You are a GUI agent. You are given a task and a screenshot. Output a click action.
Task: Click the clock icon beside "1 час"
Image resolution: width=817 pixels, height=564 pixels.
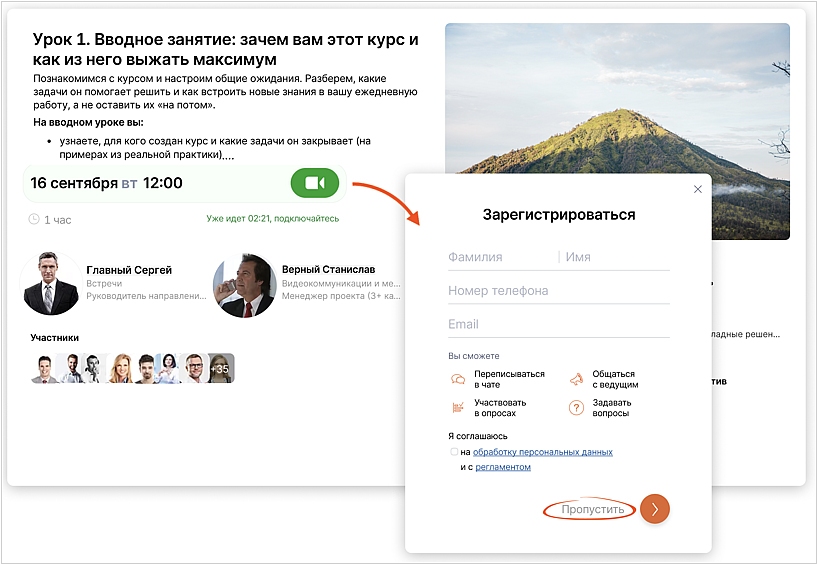pos(34,219)
